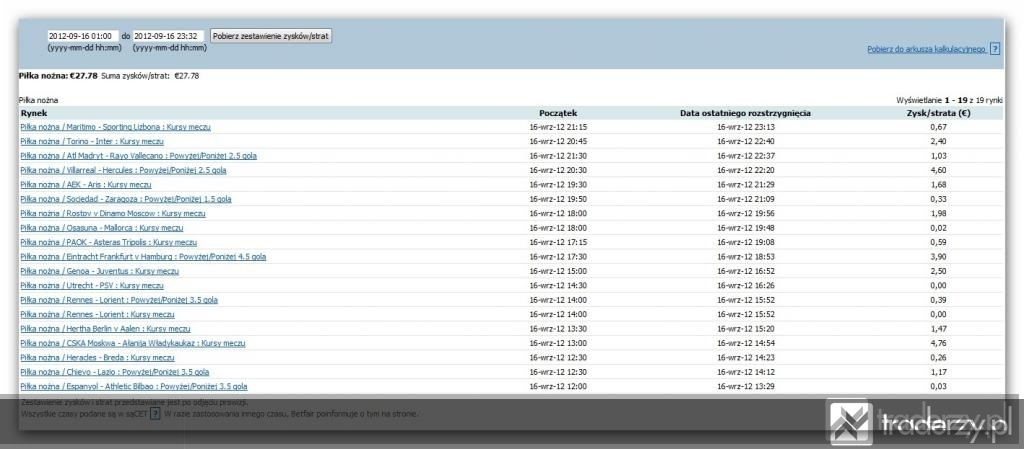This screenshot has height=449, width=1024.
Task: Select profit value 3,90 in Eintracht row
Action: click(x=938, y=256)
